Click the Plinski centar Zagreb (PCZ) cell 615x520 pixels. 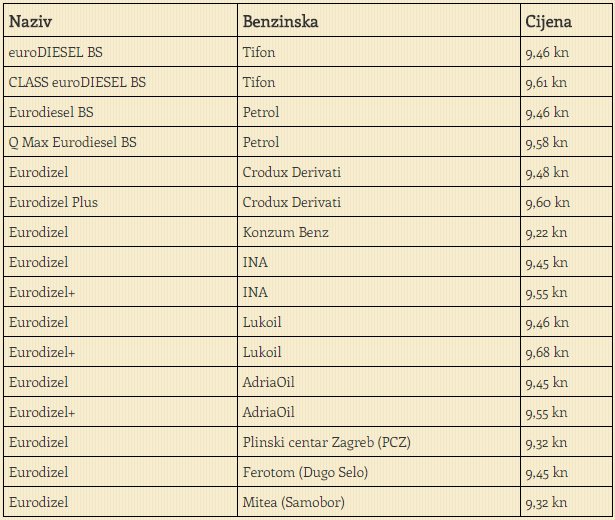(327, 442)
